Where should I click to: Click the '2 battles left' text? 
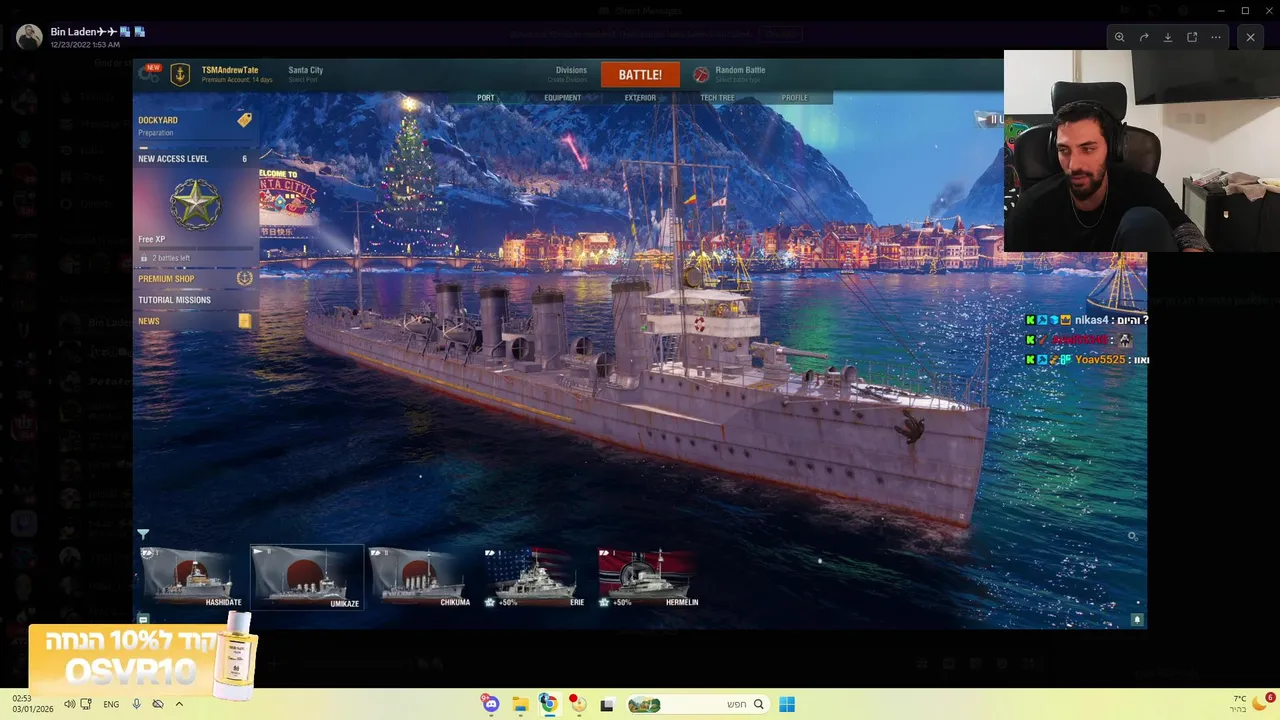(x=171, y=258)
